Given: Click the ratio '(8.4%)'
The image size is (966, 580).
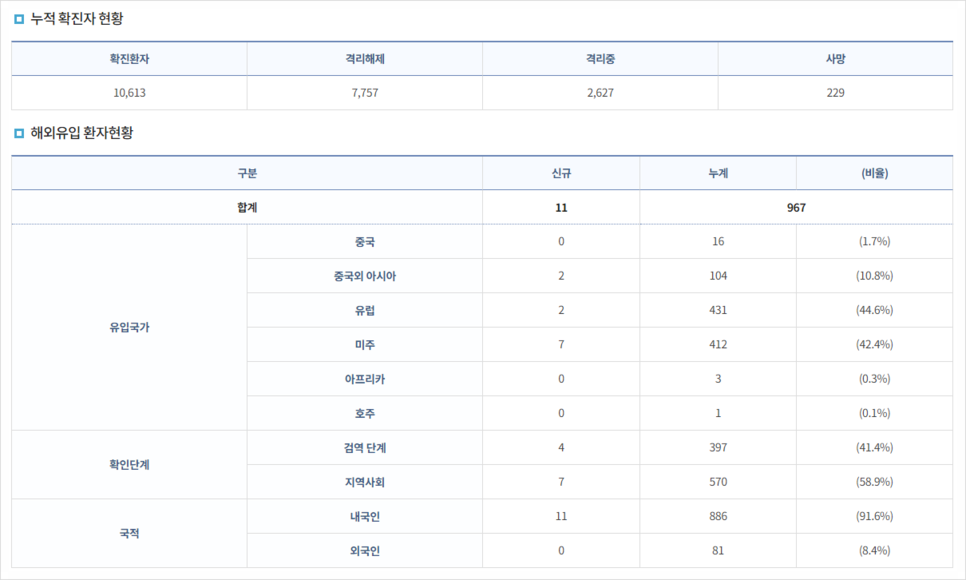Looking at the screenshot, I should click(x=875, y=551).
